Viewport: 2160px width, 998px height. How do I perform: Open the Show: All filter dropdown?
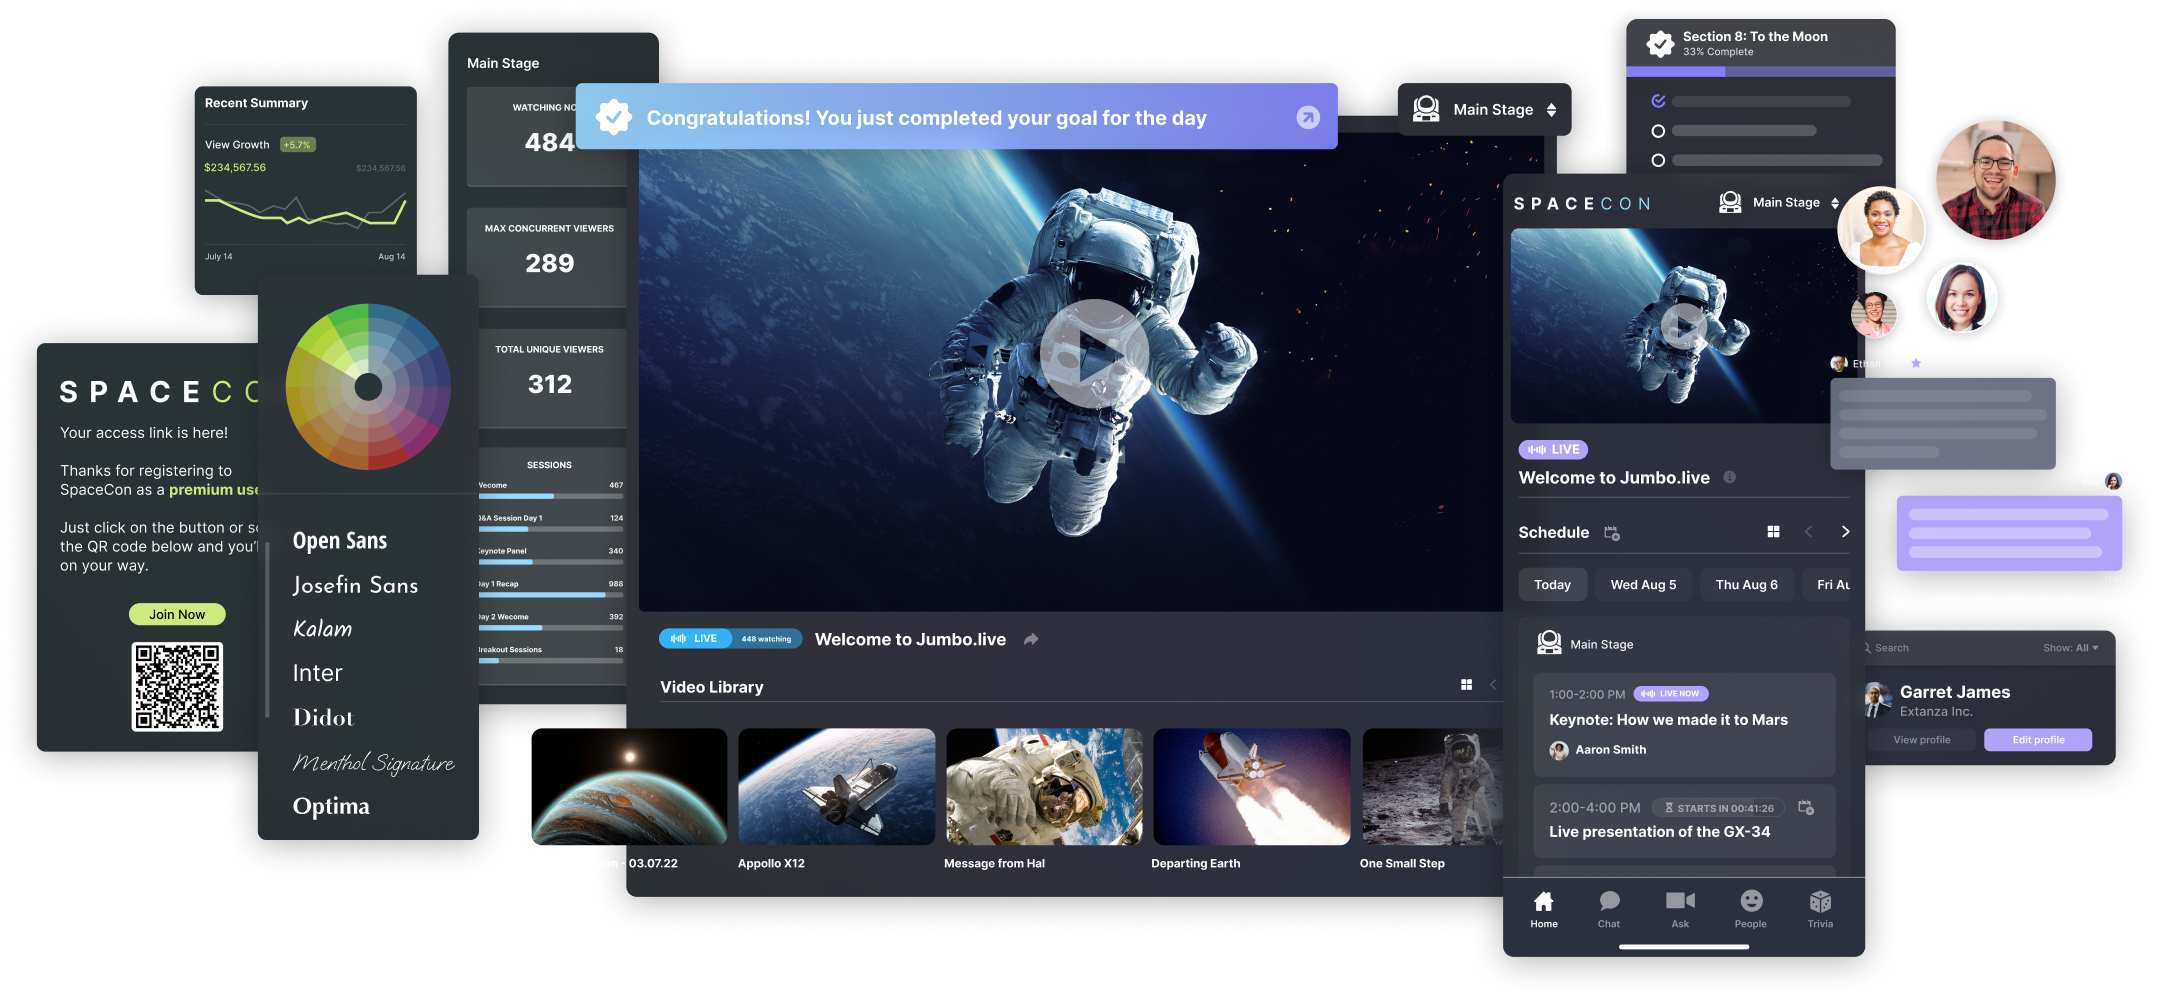(2070, 648)
